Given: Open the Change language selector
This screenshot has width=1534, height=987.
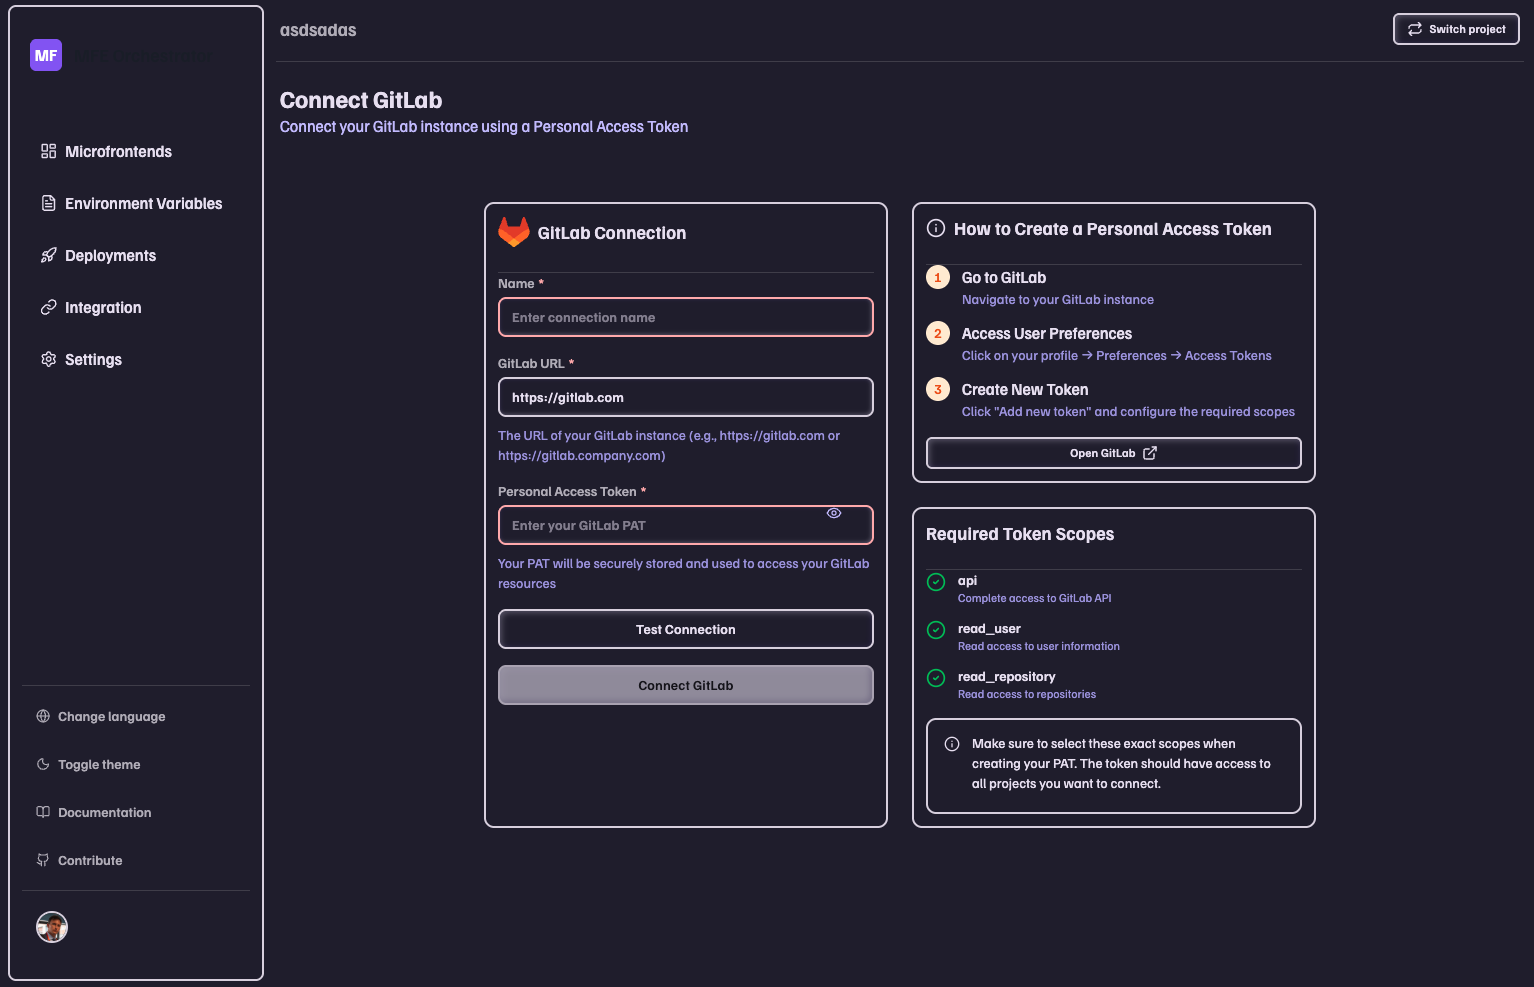Looking at the screenshot, I should [x=111, y=716].
